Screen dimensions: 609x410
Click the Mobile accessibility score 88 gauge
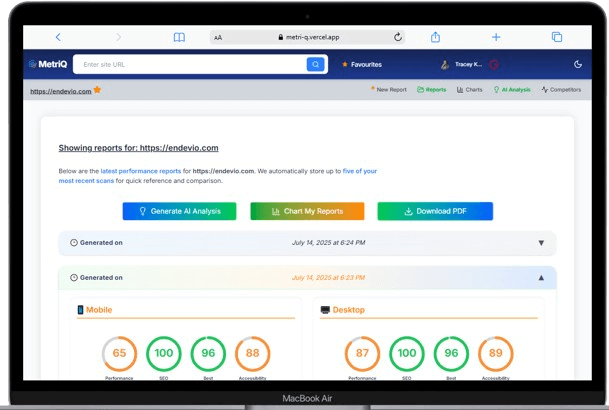252,353
